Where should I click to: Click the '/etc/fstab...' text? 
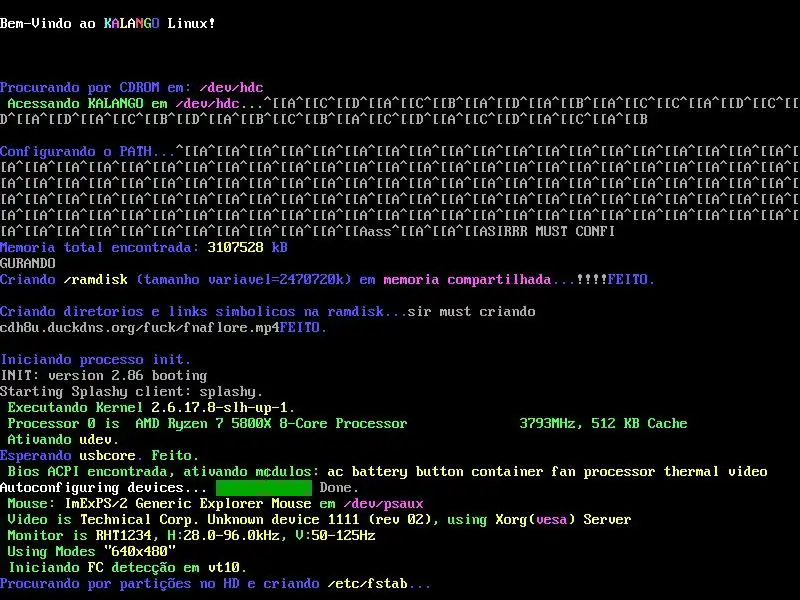(x=380, y=584)
